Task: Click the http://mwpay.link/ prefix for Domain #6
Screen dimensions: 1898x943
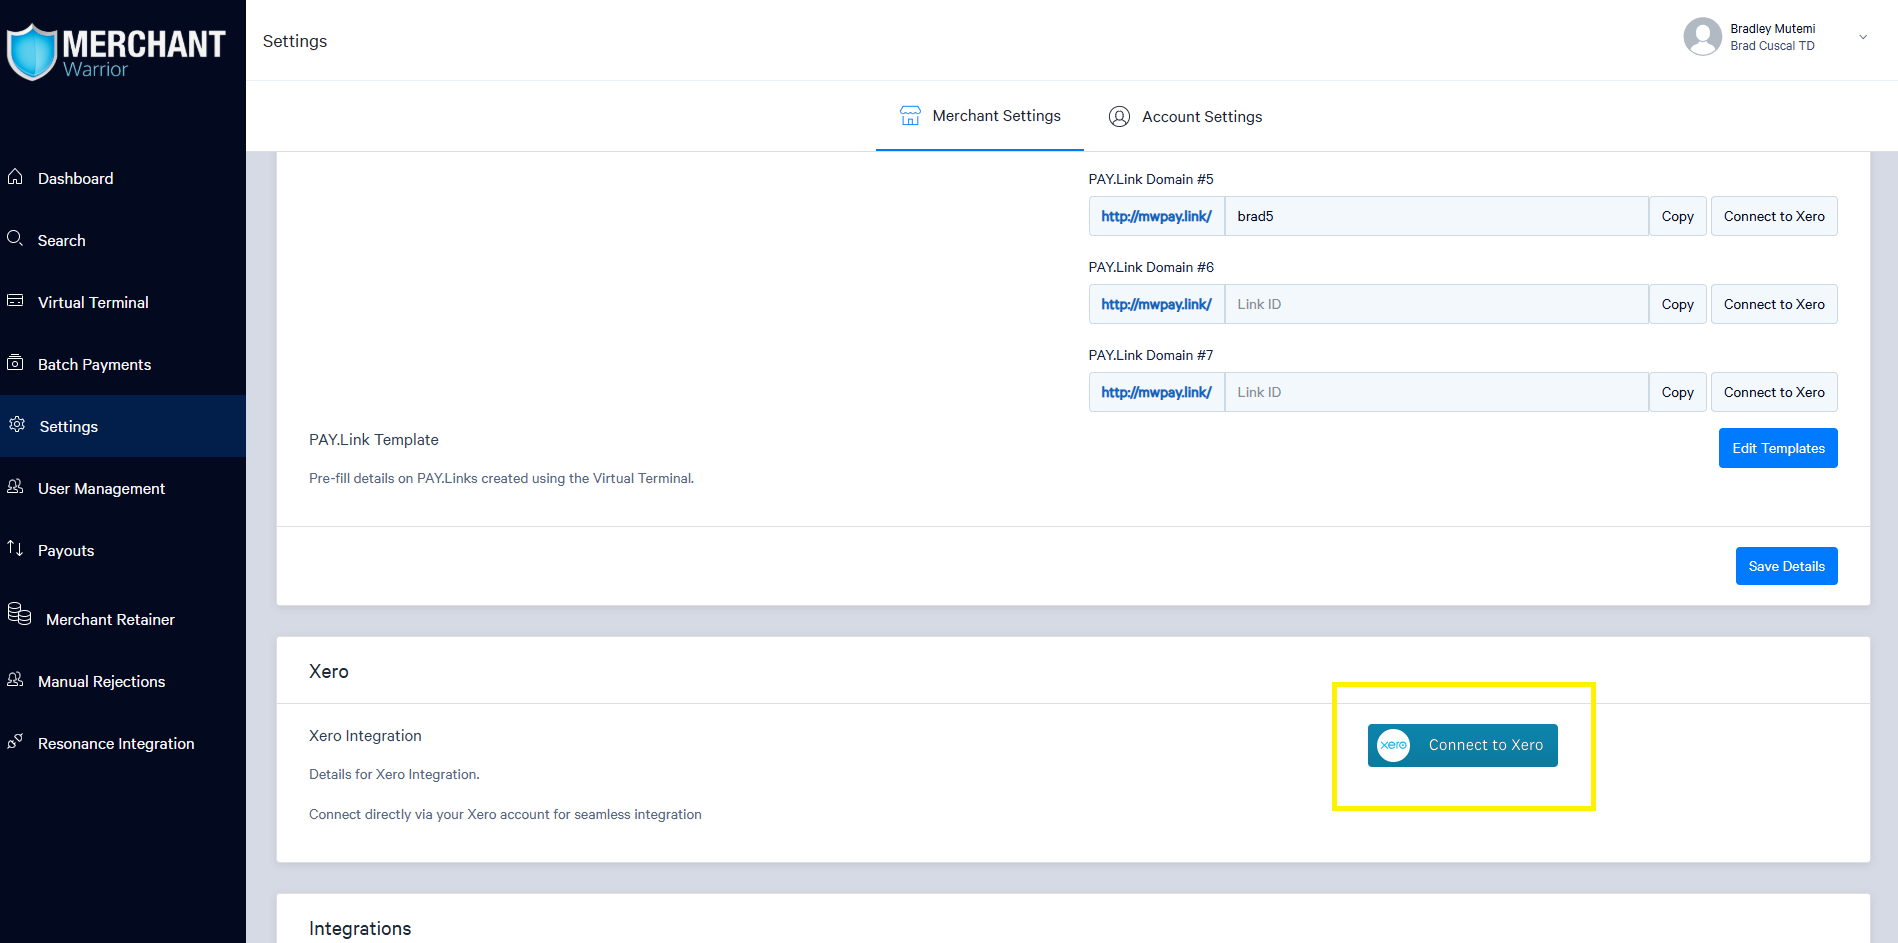Action: (x=1156, y=304)
